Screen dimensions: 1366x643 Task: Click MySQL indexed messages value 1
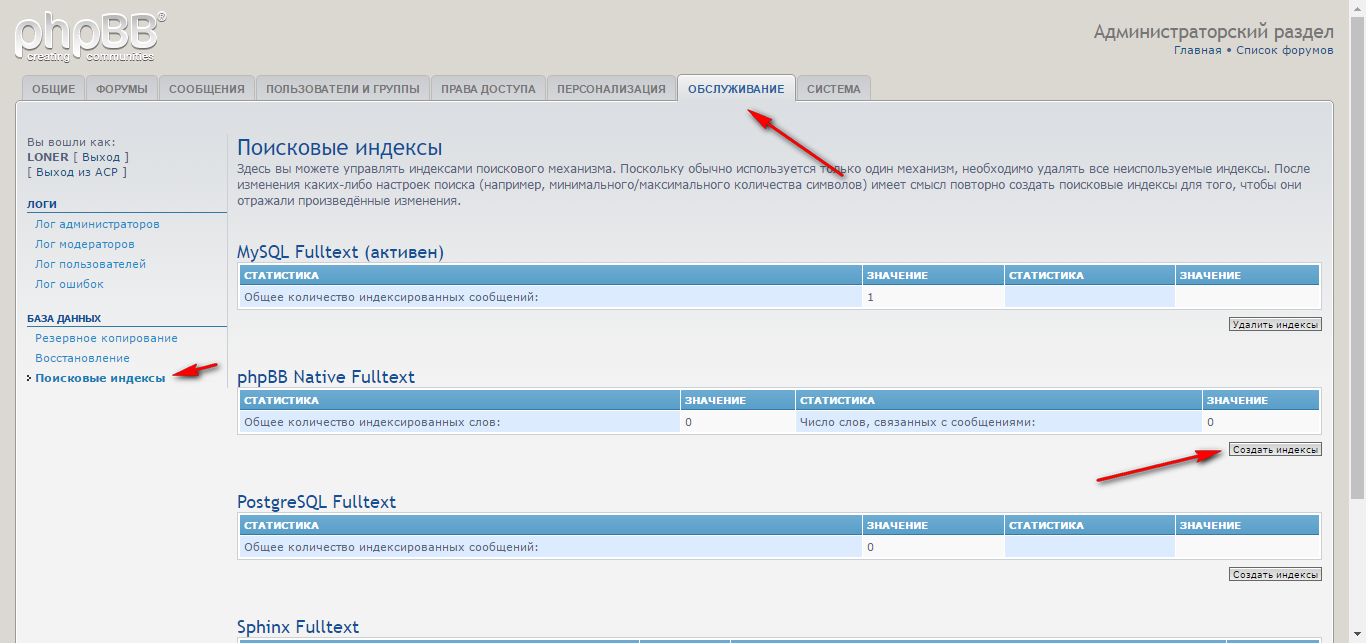pyautogui.click(x=933, y=297)
